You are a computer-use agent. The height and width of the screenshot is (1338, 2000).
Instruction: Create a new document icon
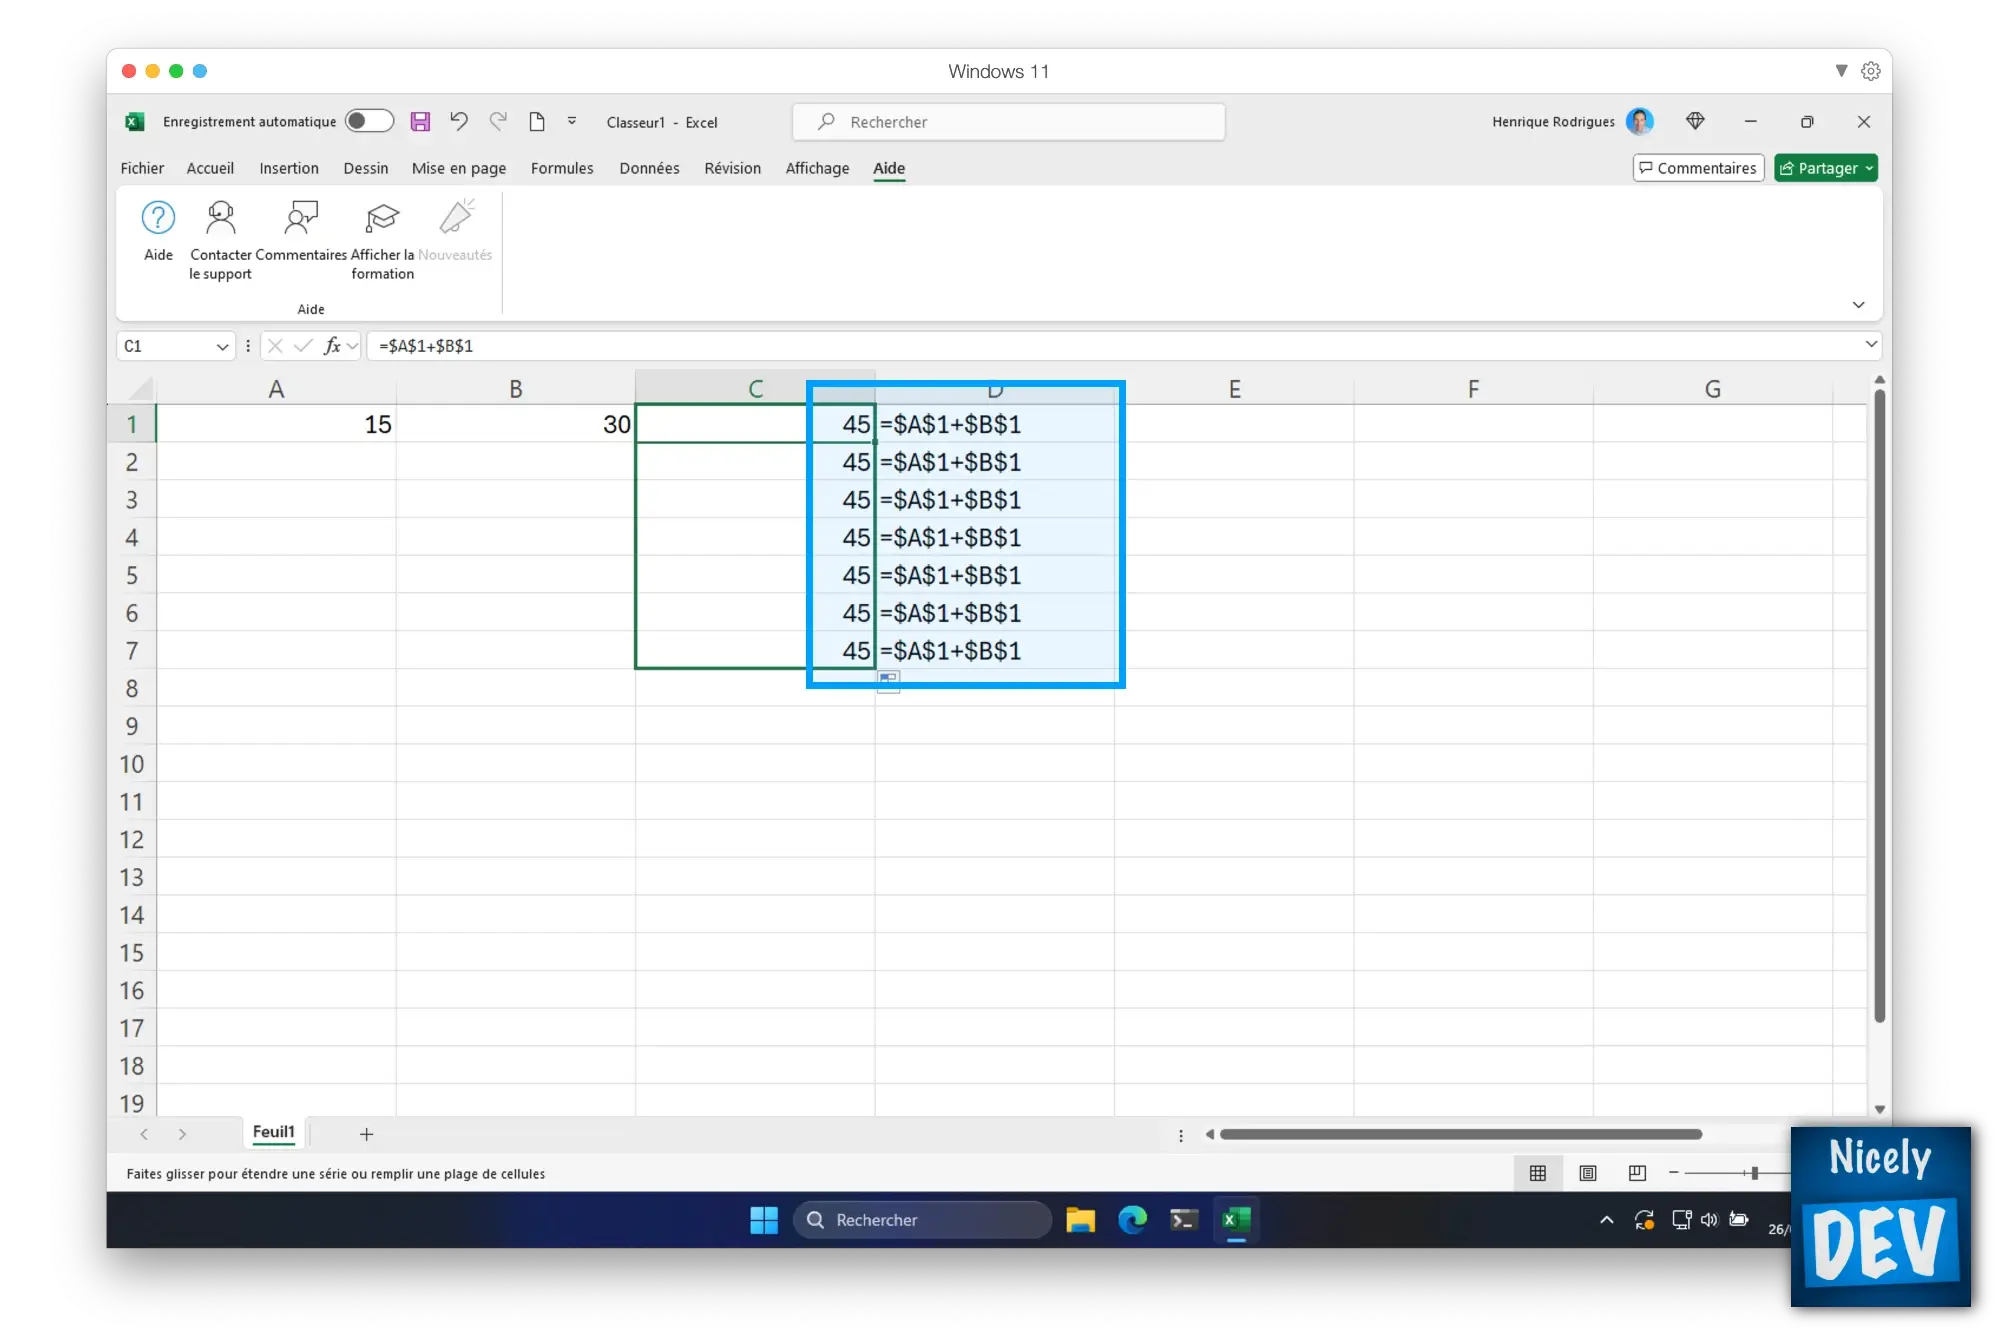[537, 121]
